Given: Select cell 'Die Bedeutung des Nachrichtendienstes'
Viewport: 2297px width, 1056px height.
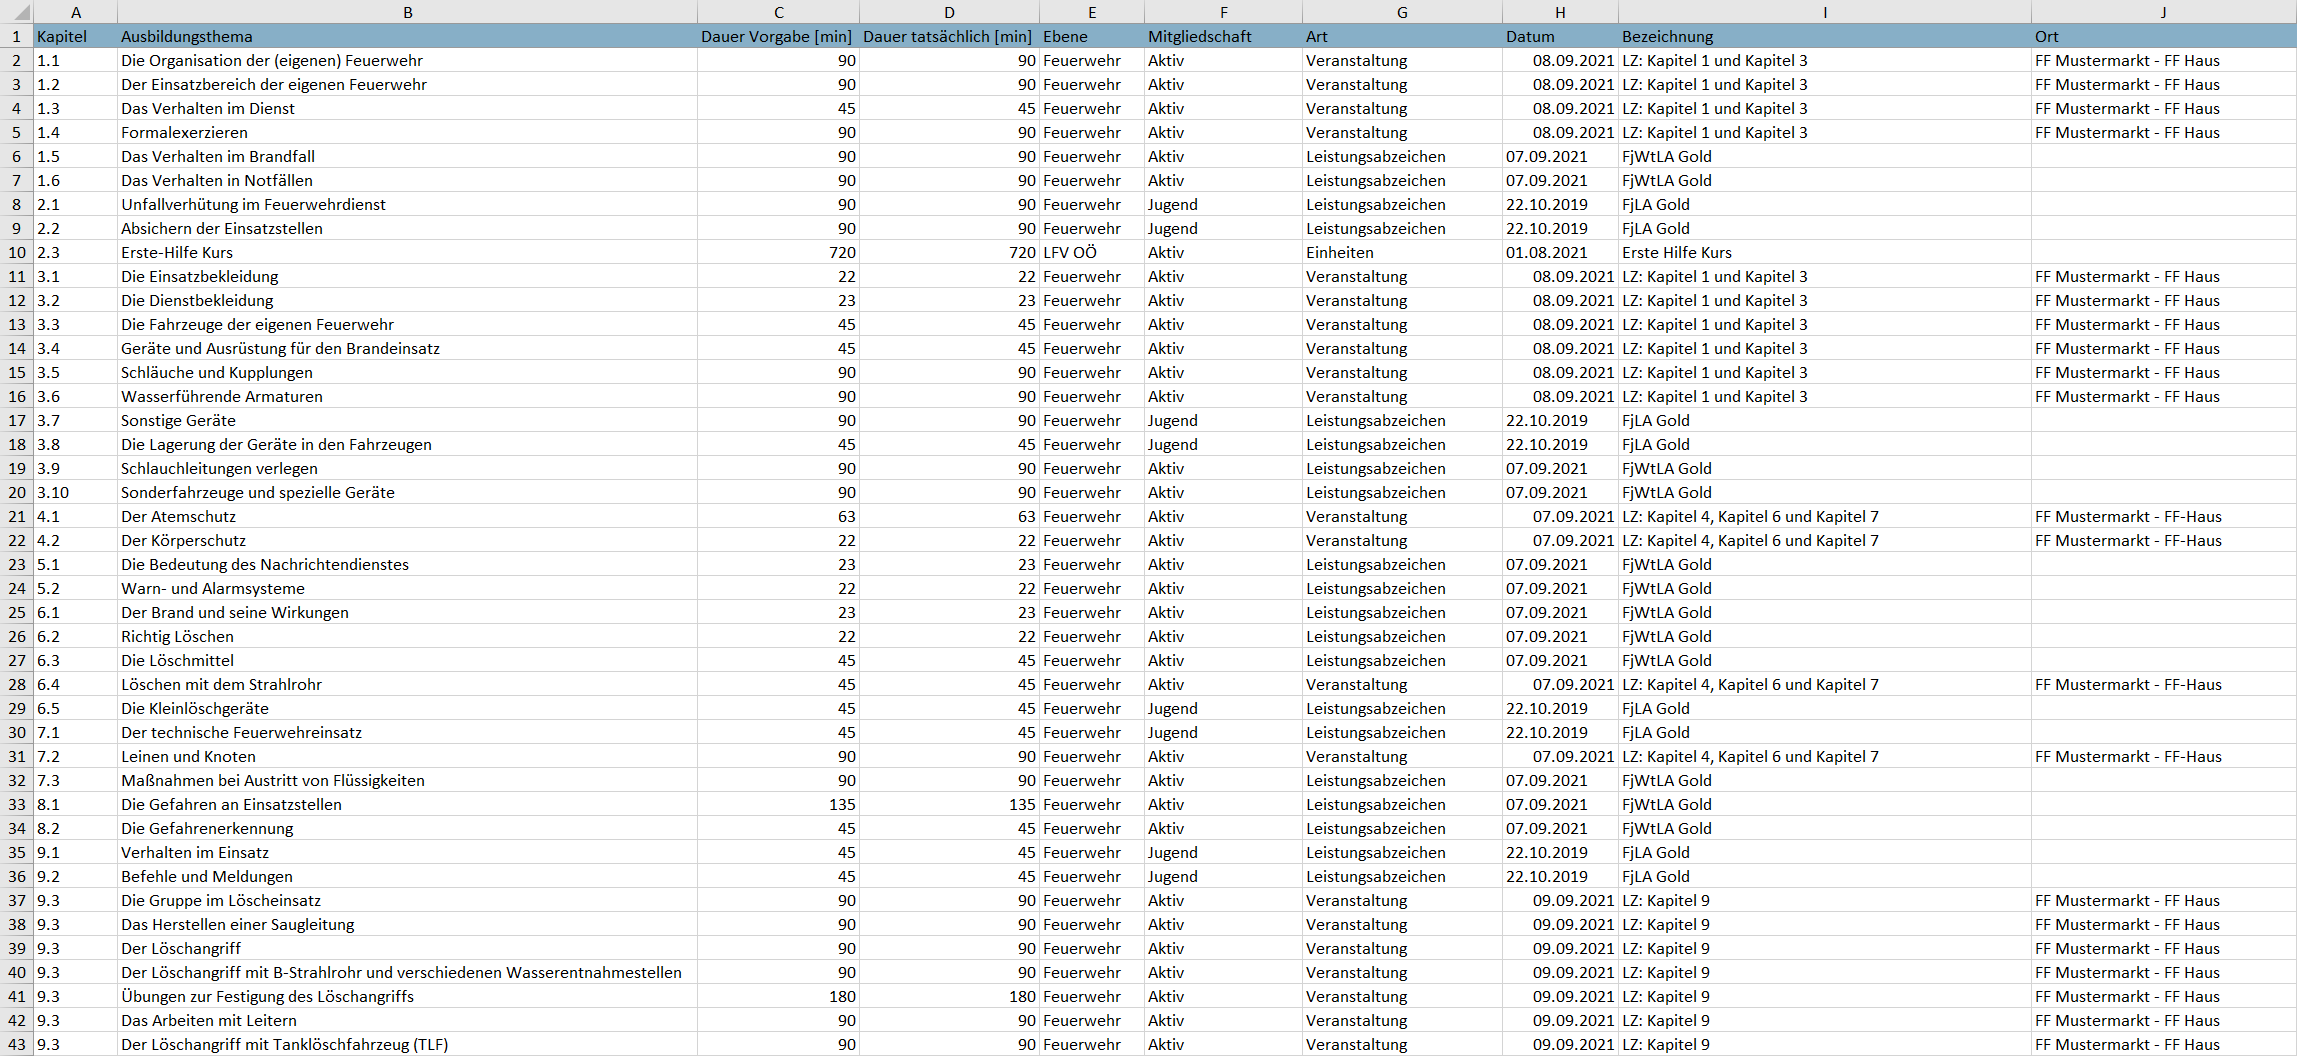Looking at the screenshot, I should click(407, 564).
